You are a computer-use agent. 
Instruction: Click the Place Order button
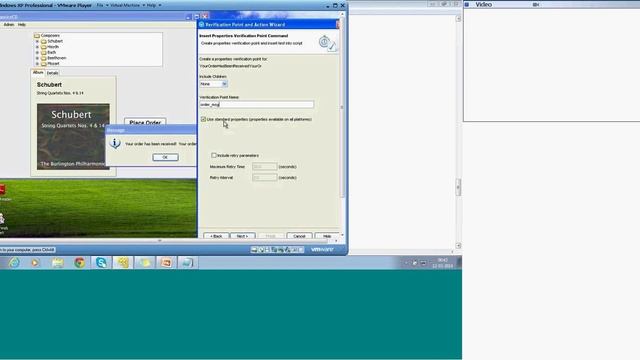click(x=145, y=122)
